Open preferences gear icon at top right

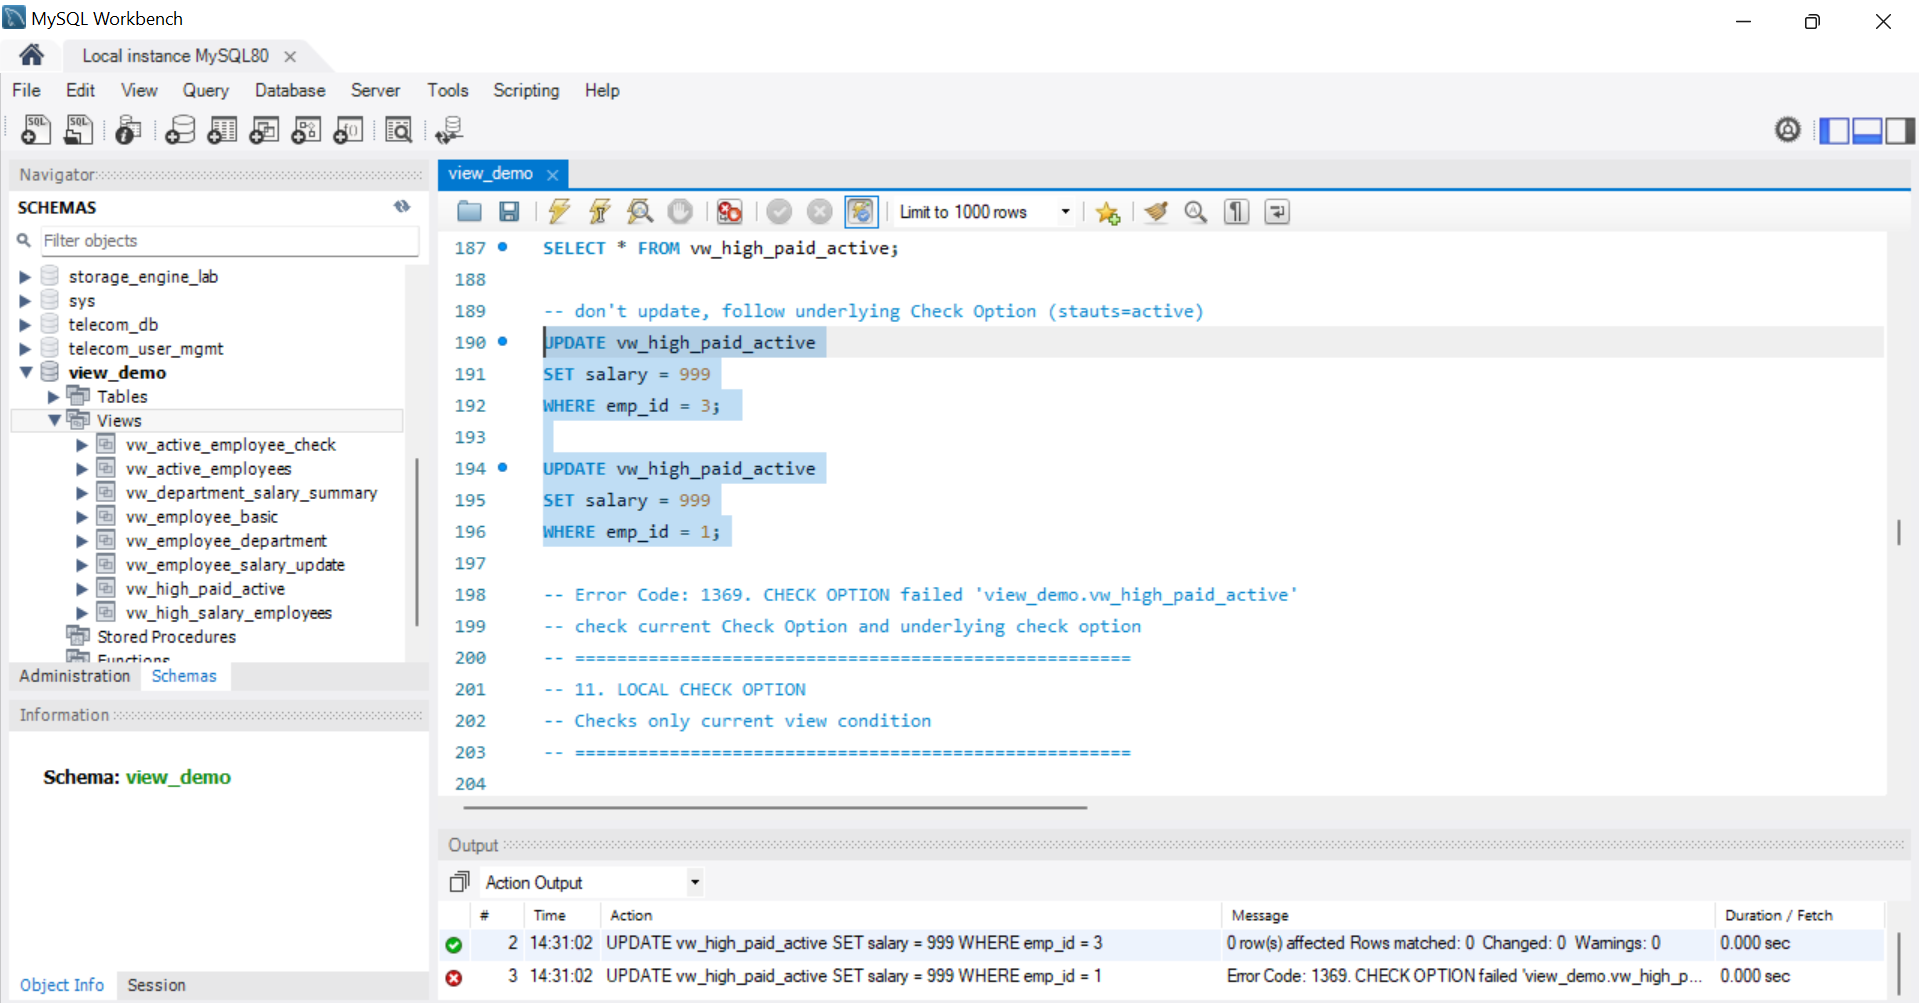1788,130
